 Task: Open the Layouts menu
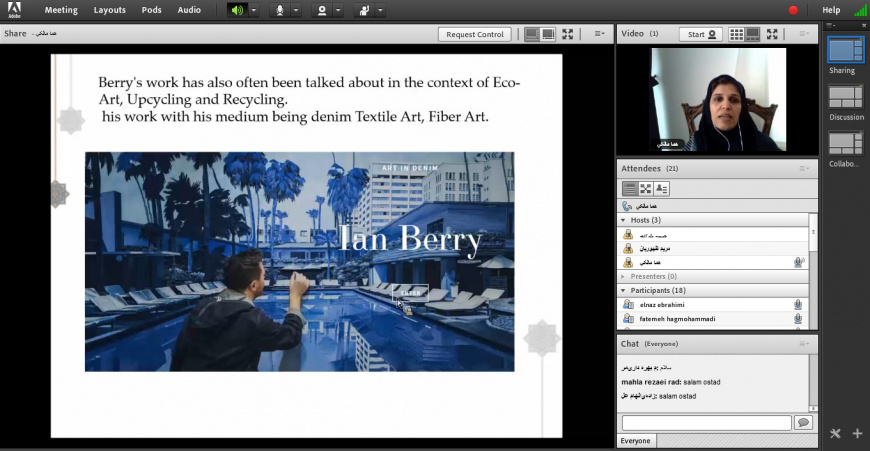point(110,10)
